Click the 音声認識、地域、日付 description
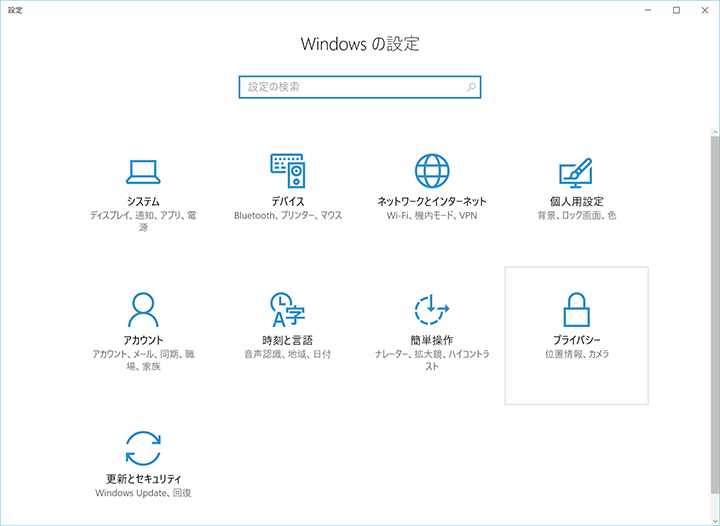The height and width of the screenshot is (526, 720). [x=287, y=354]
